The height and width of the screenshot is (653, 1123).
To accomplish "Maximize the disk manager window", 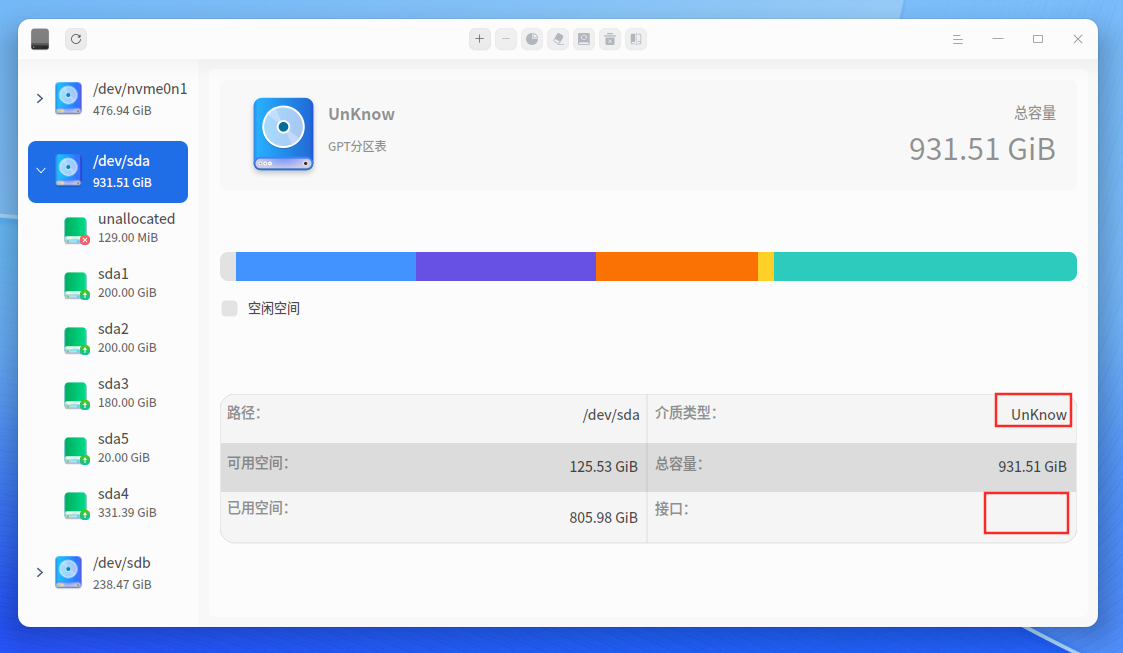I will coord(1038,39).
